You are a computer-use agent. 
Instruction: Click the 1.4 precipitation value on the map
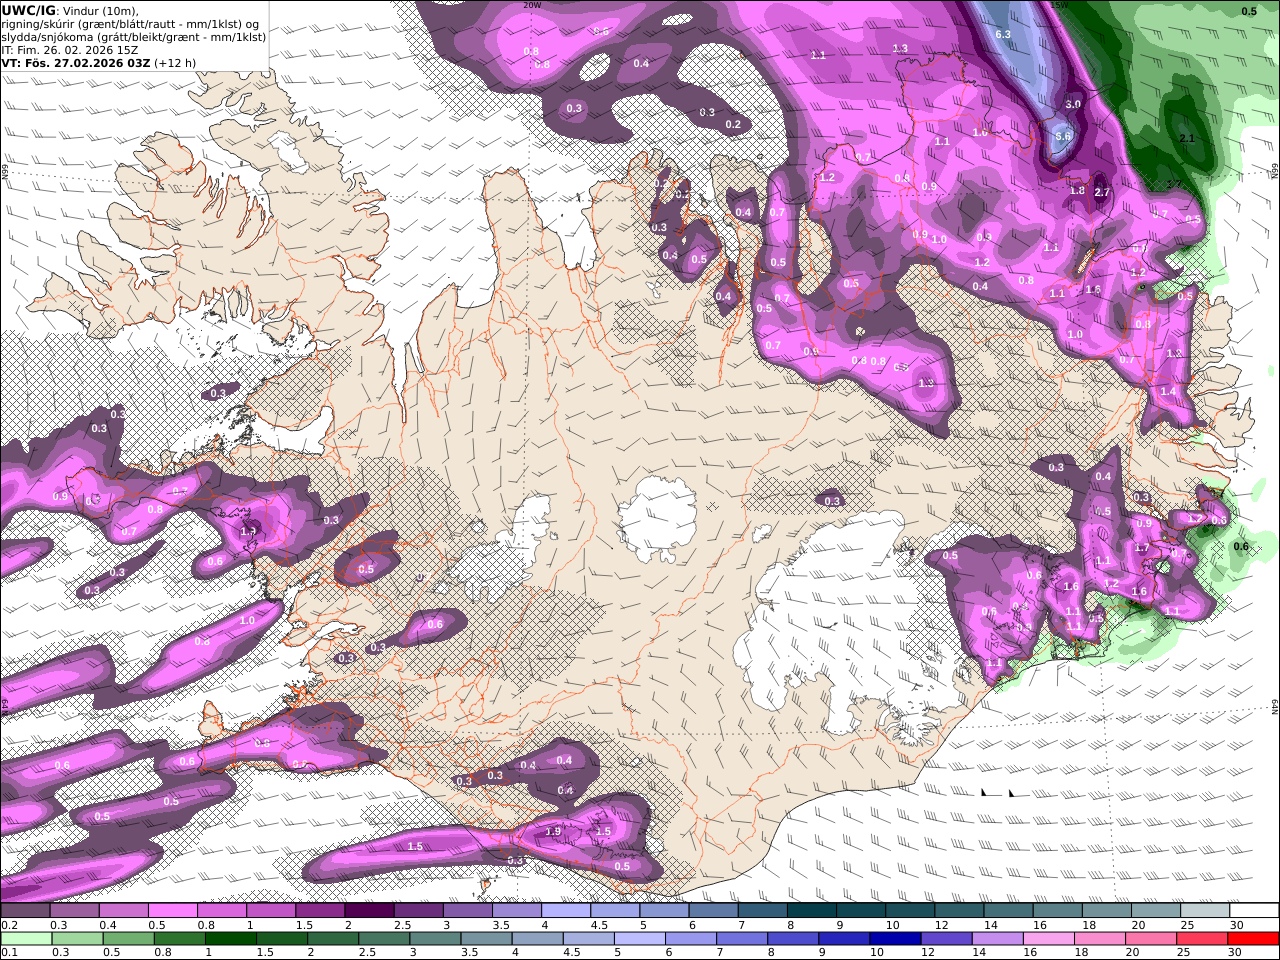[x=1168, y=392]
